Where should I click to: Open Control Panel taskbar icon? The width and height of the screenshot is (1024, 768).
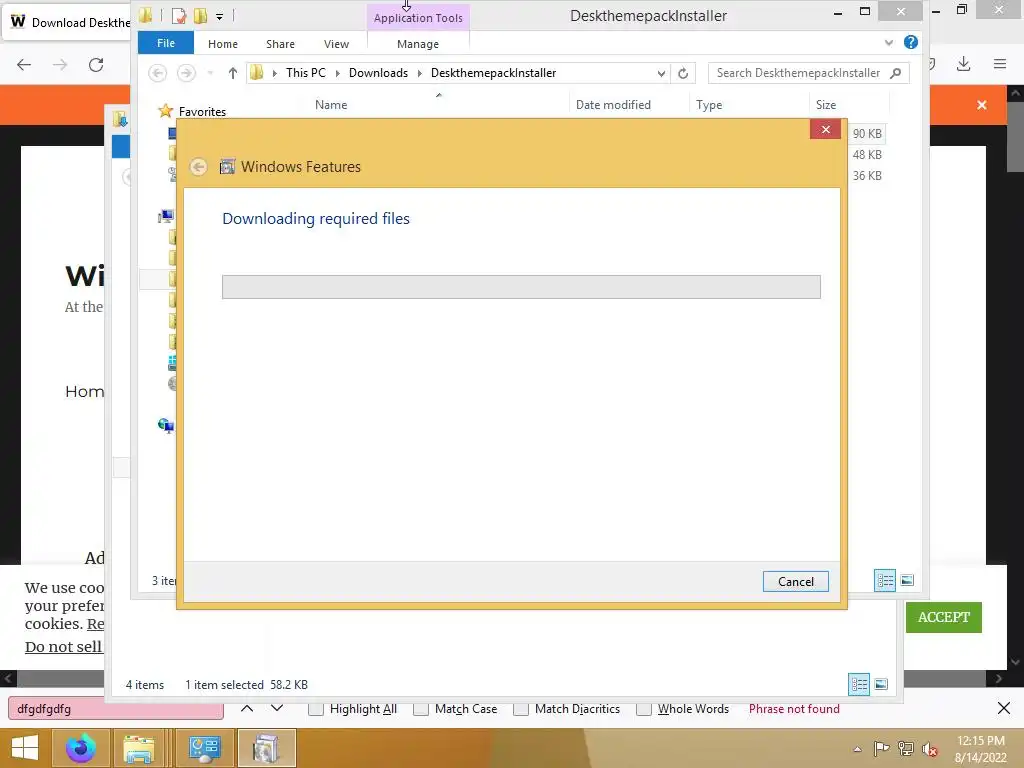pyautogui.click(x=204, y=748)
